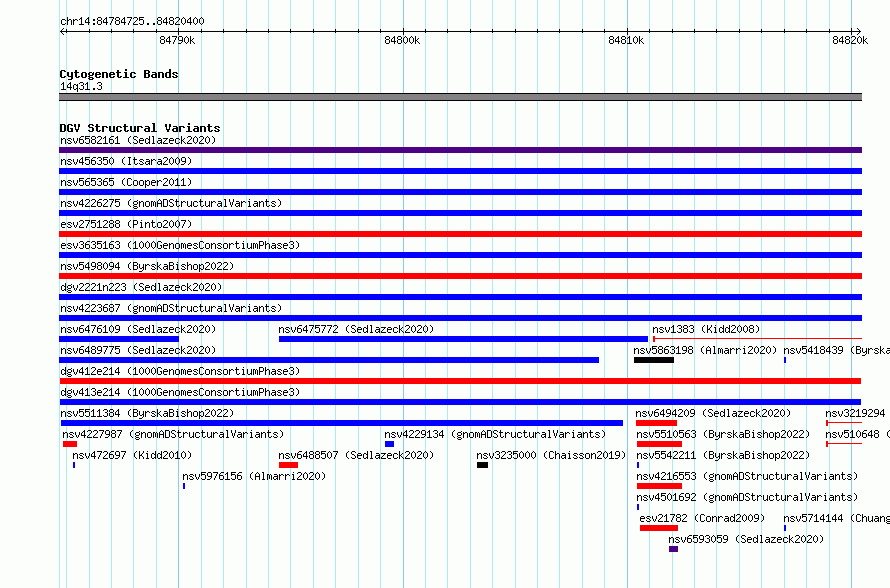The image size is (890, 588).
Task: Open nsv5863198 (Almarri2020) label
Action: (x=705, y=350)
